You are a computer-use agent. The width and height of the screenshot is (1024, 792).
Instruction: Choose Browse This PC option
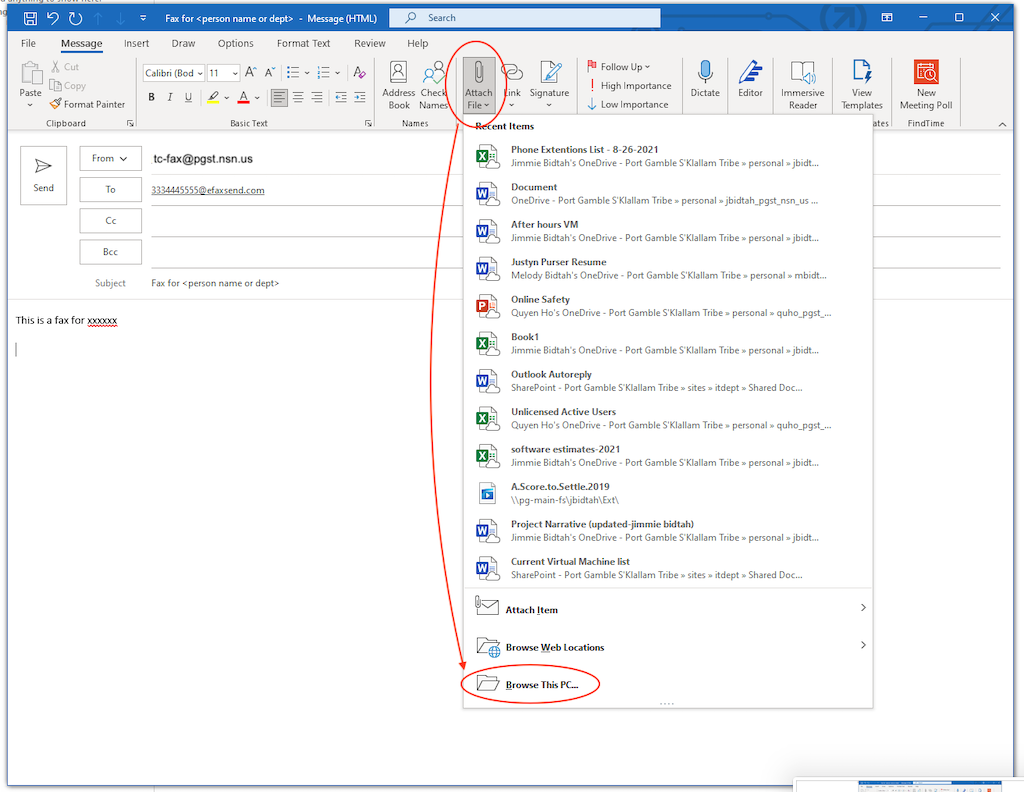(x=667, y=684)
